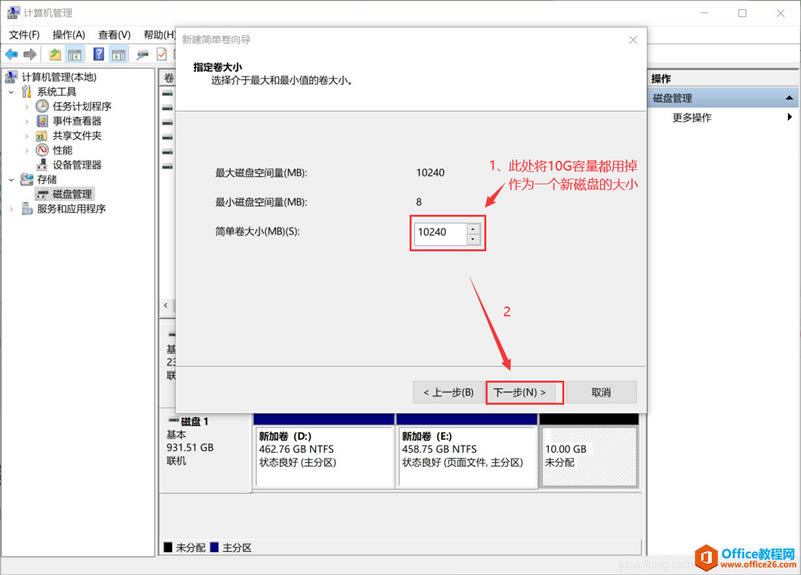The height and width of the screenshot is (575, 801).
Task: Click the 指定卷大小 heading text
Action: pyautogui.click(x=218, y=67)
